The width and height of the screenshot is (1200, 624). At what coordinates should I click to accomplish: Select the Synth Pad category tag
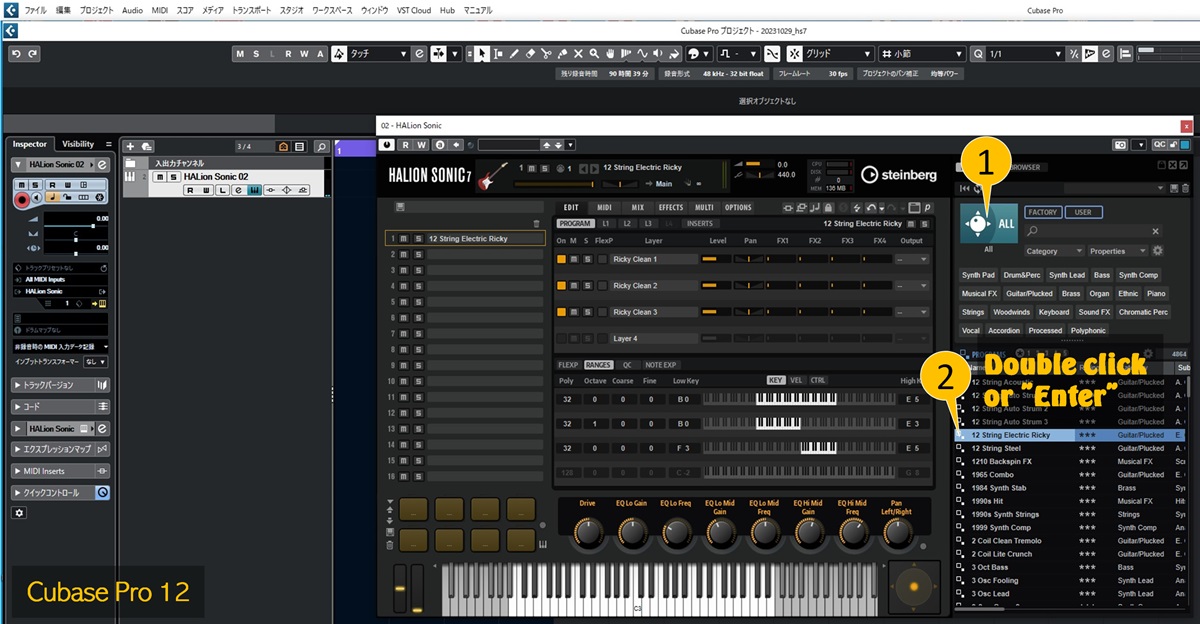tap(978, 275)
